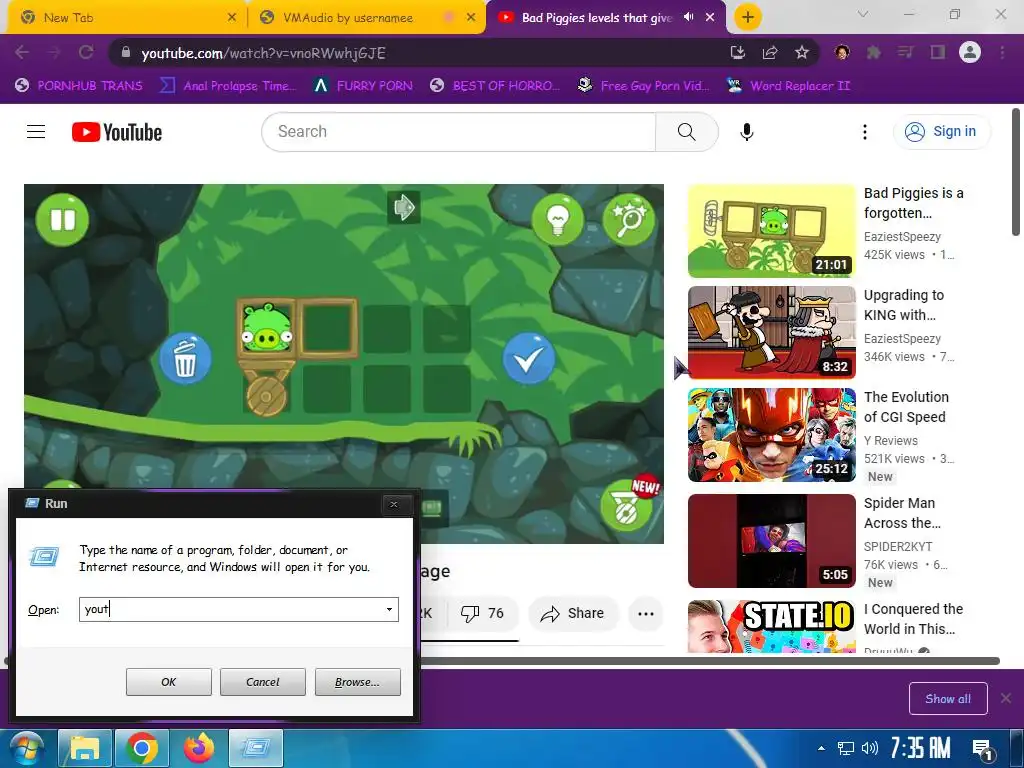Open the Chrome extensions puzzle icon
Screen dimensions: 1024x768
[x=873, y=52]
